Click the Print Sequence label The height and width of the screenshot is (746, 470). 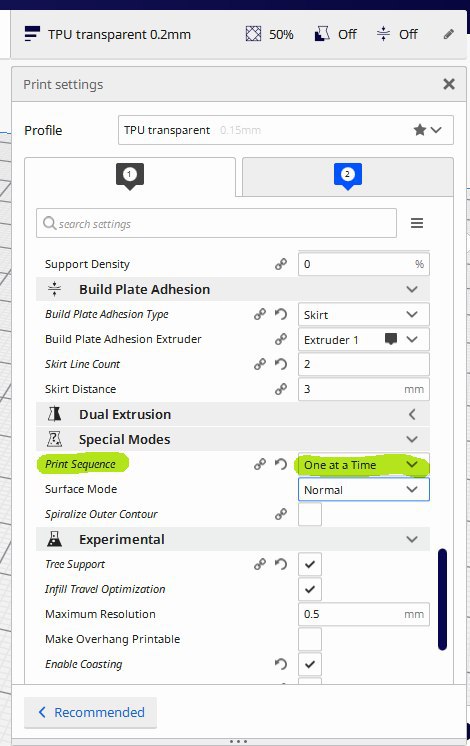pyautogui.click(x=80, y=464)
